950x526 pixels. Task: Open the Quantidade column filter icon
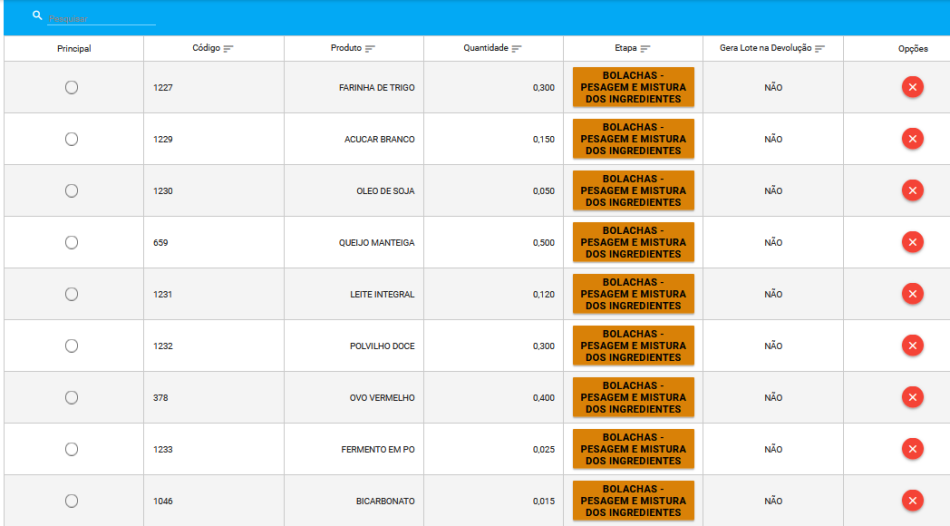point(517,49)
